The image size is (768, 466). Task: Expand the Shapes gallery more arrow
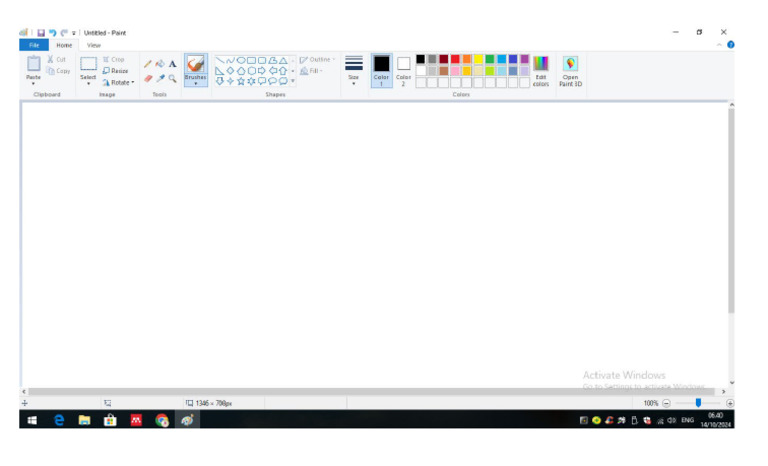tap(293, 81)
